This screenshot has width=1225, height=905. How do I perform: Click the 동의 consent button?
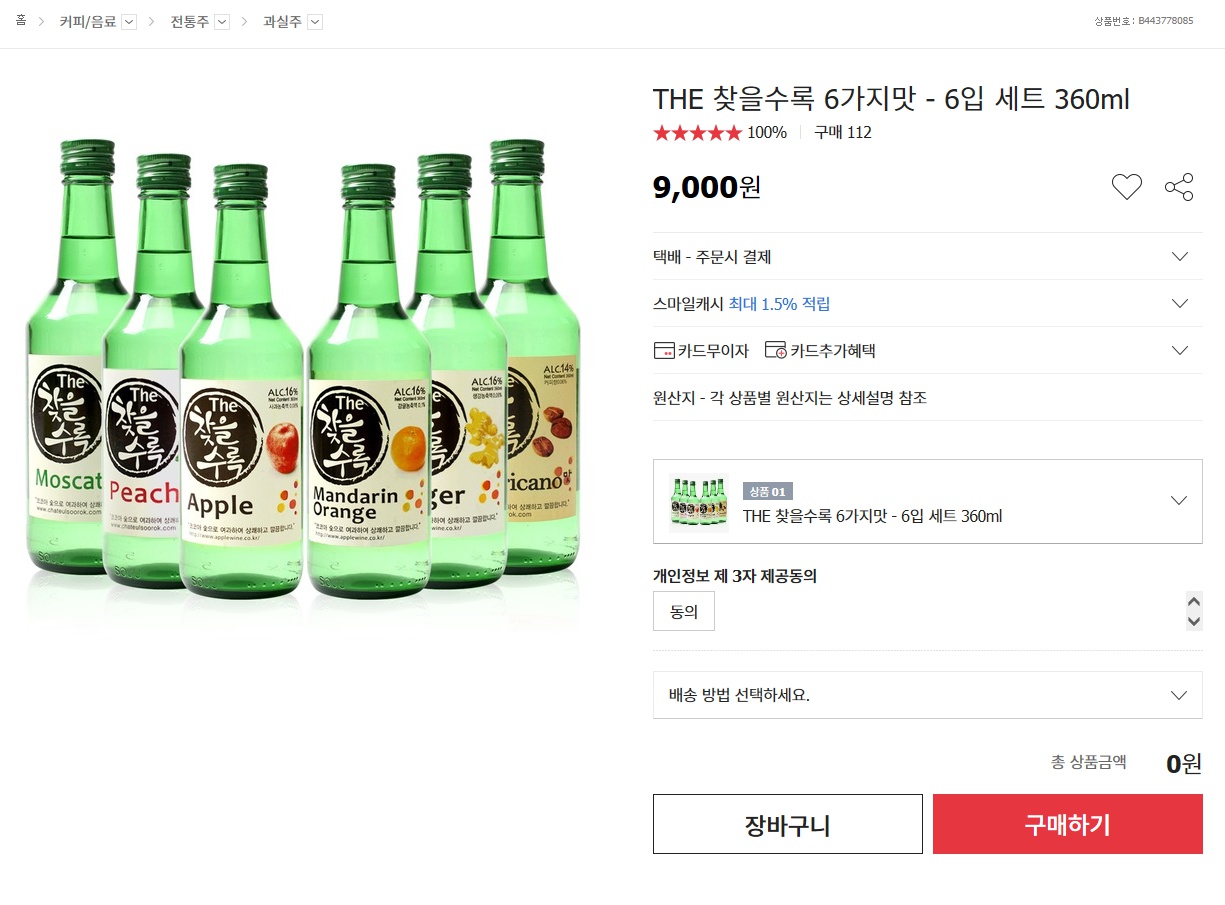pyautogui.click(x=684, y=612)
